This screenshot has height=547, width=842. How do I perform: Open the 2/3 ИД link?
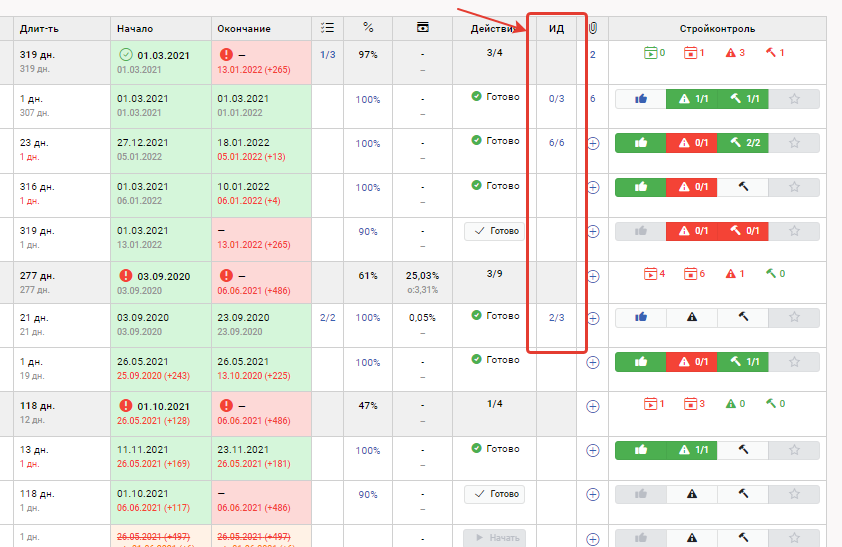(x=556, y=317)
